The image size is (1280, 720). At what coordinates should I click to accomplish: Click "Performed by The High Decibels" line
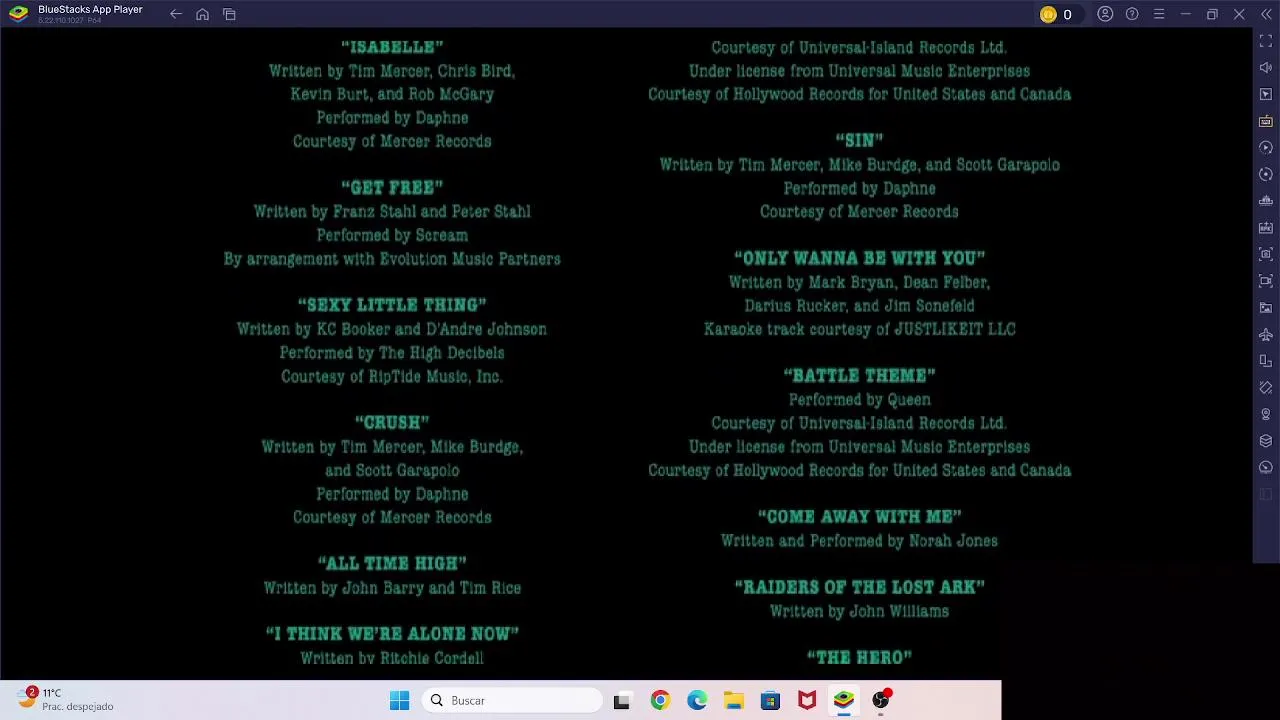pyautogui.click(x=392, y=353)
